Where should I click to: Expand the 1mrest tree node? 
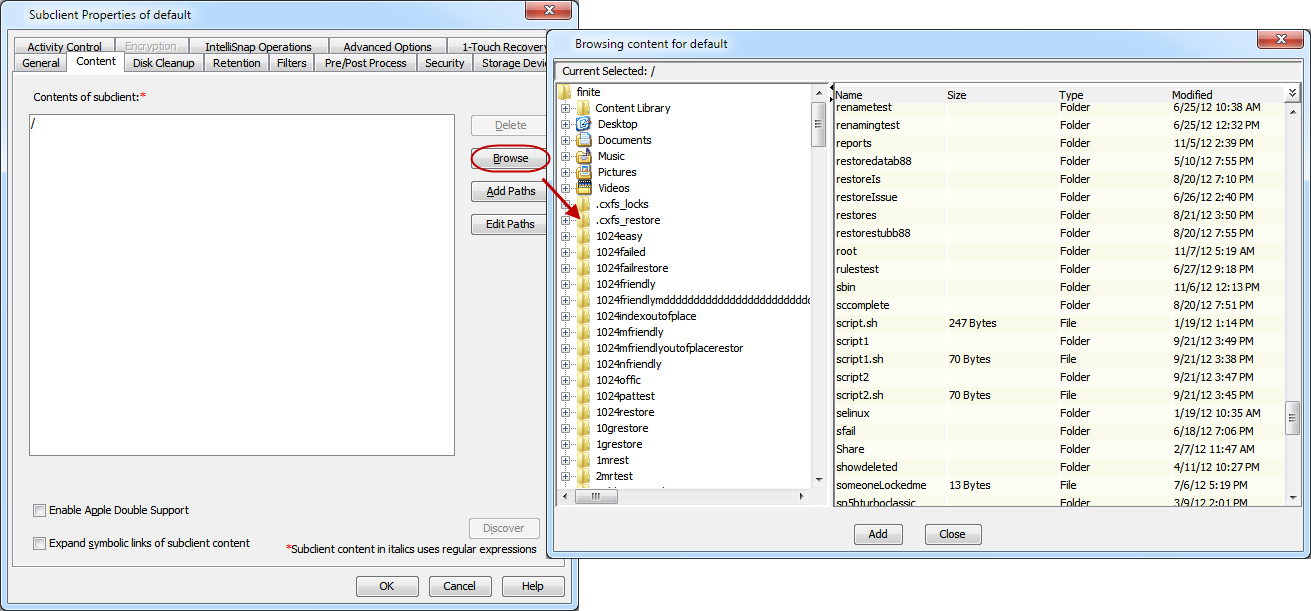point(565,460)
